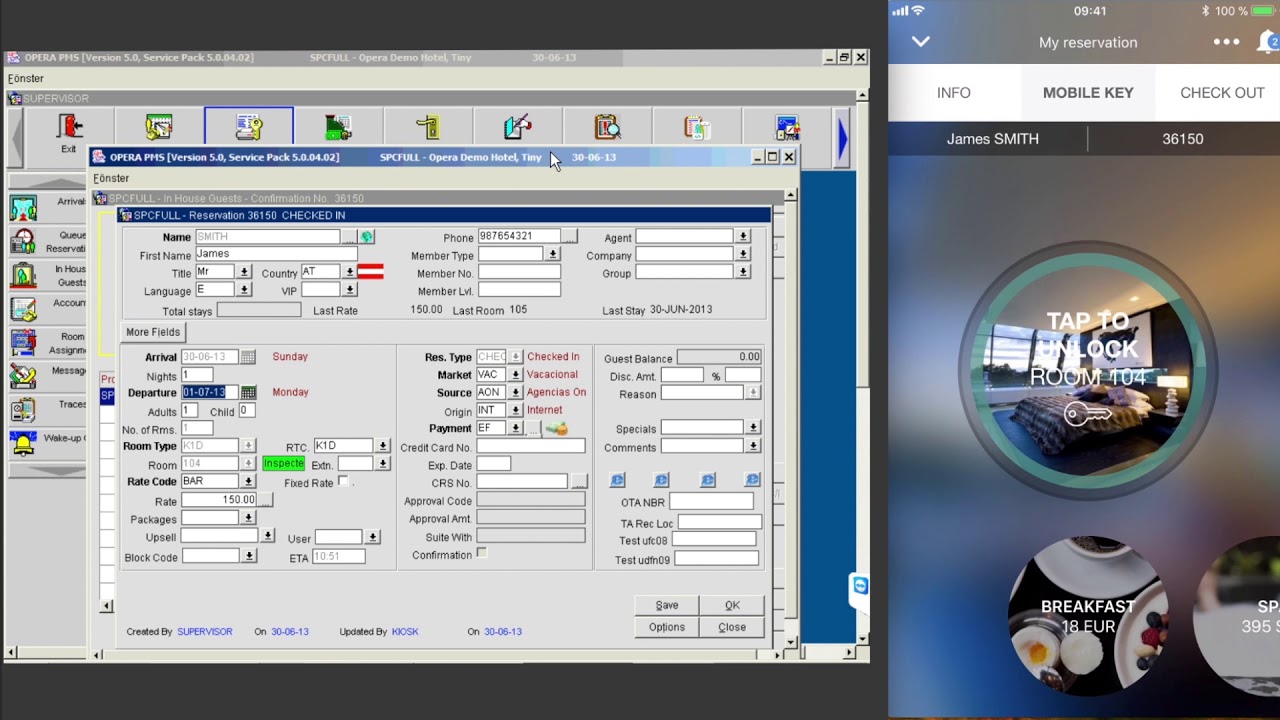
Task: Tap the unlock Room 104 circle
Action: coord(1088,370)
